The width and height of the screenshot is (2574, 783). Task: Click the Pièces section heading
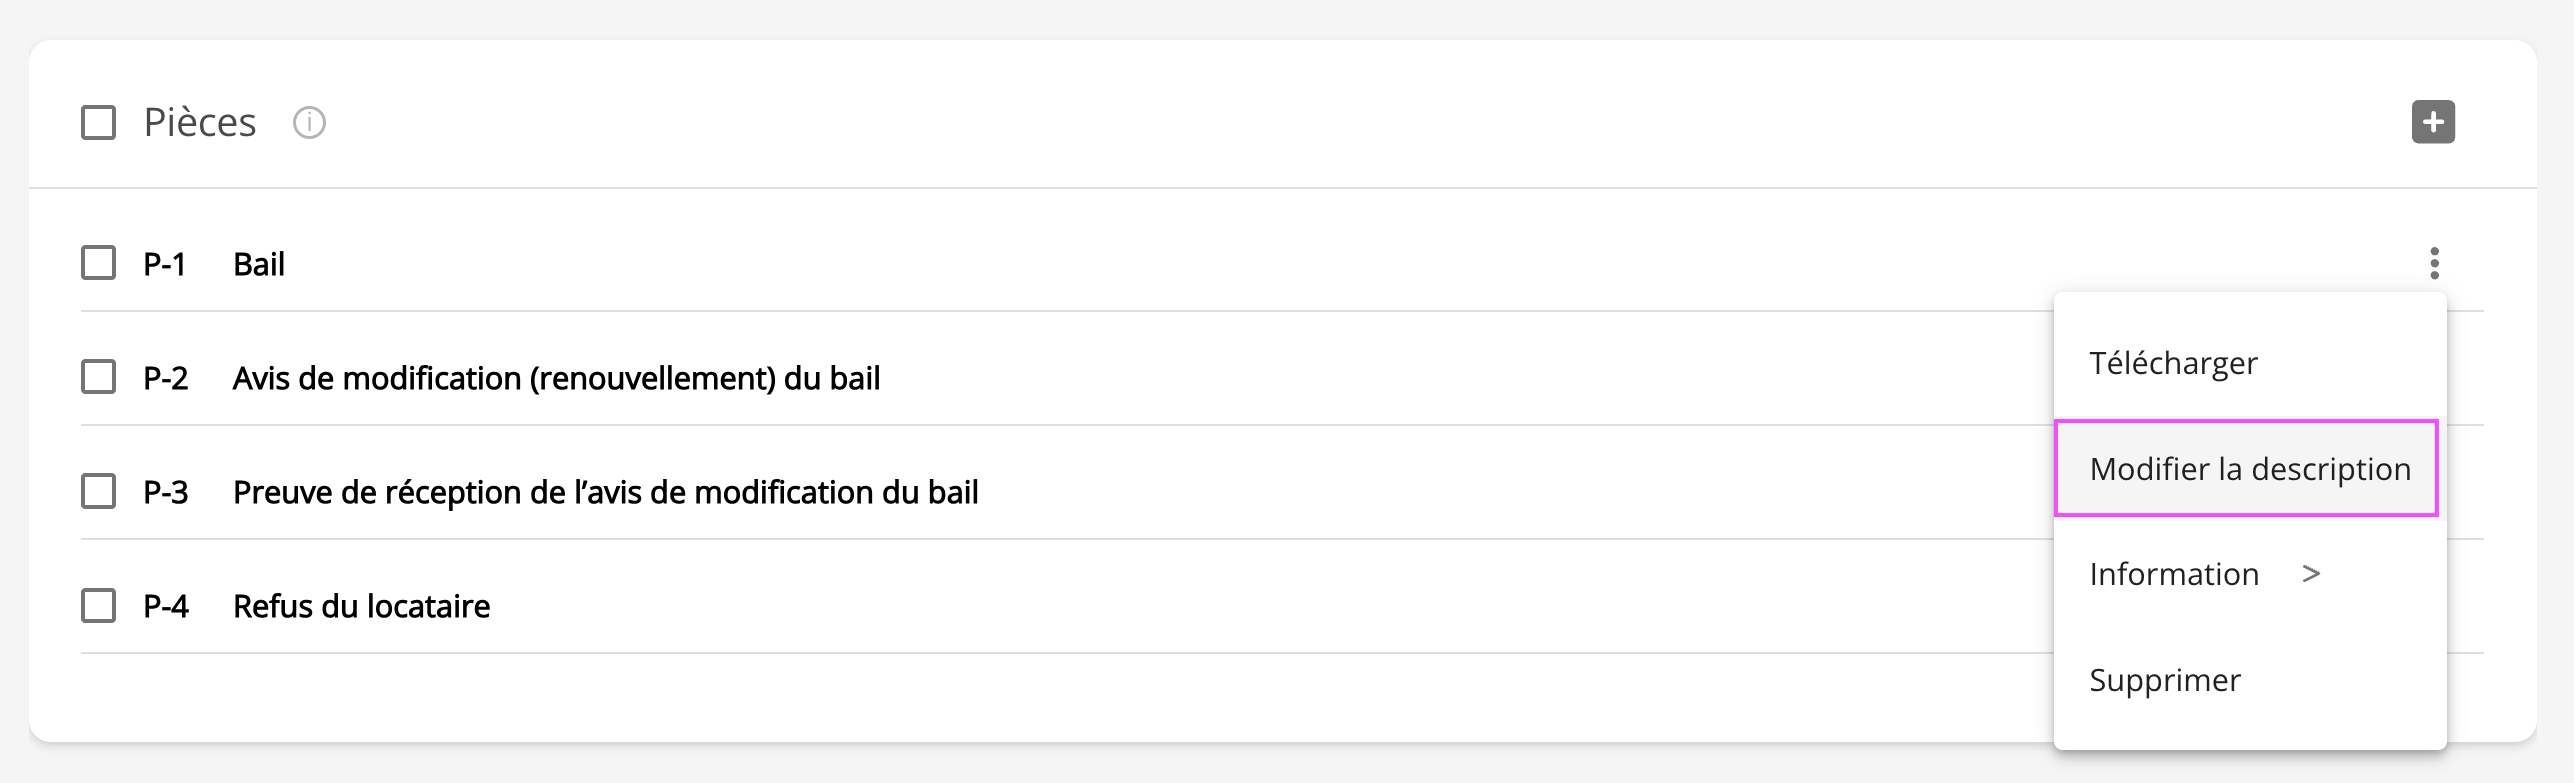click(x=200, y=123)
